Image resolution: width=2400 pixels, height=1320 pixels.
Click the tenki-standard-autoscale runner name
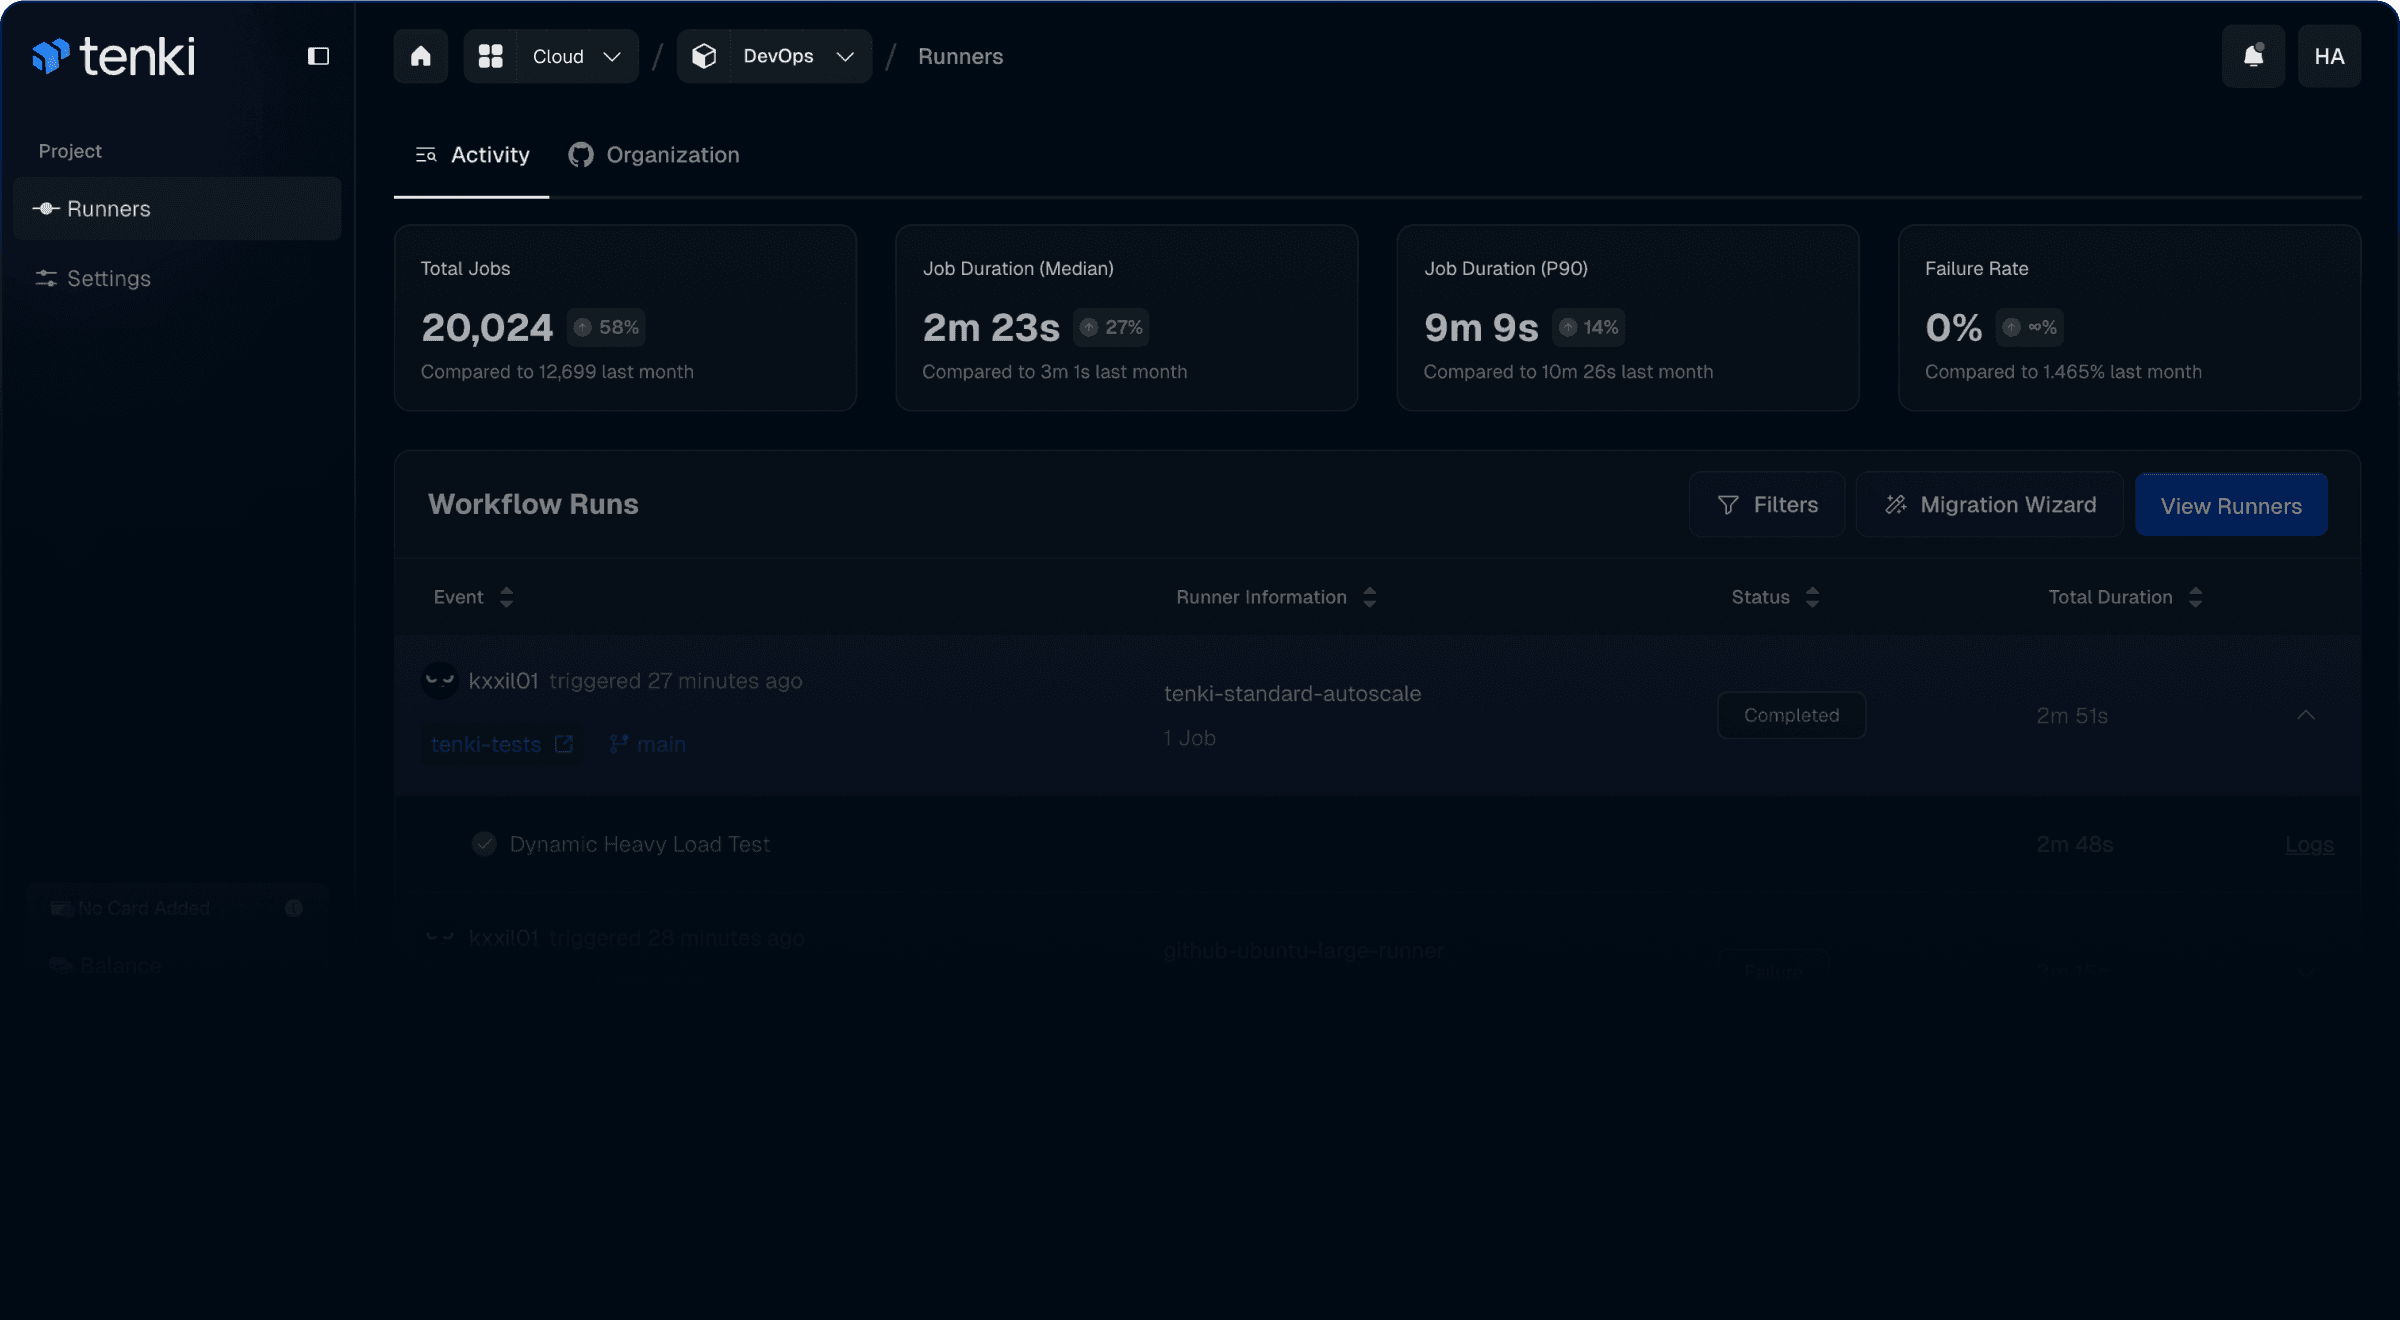coord(1292,694)
